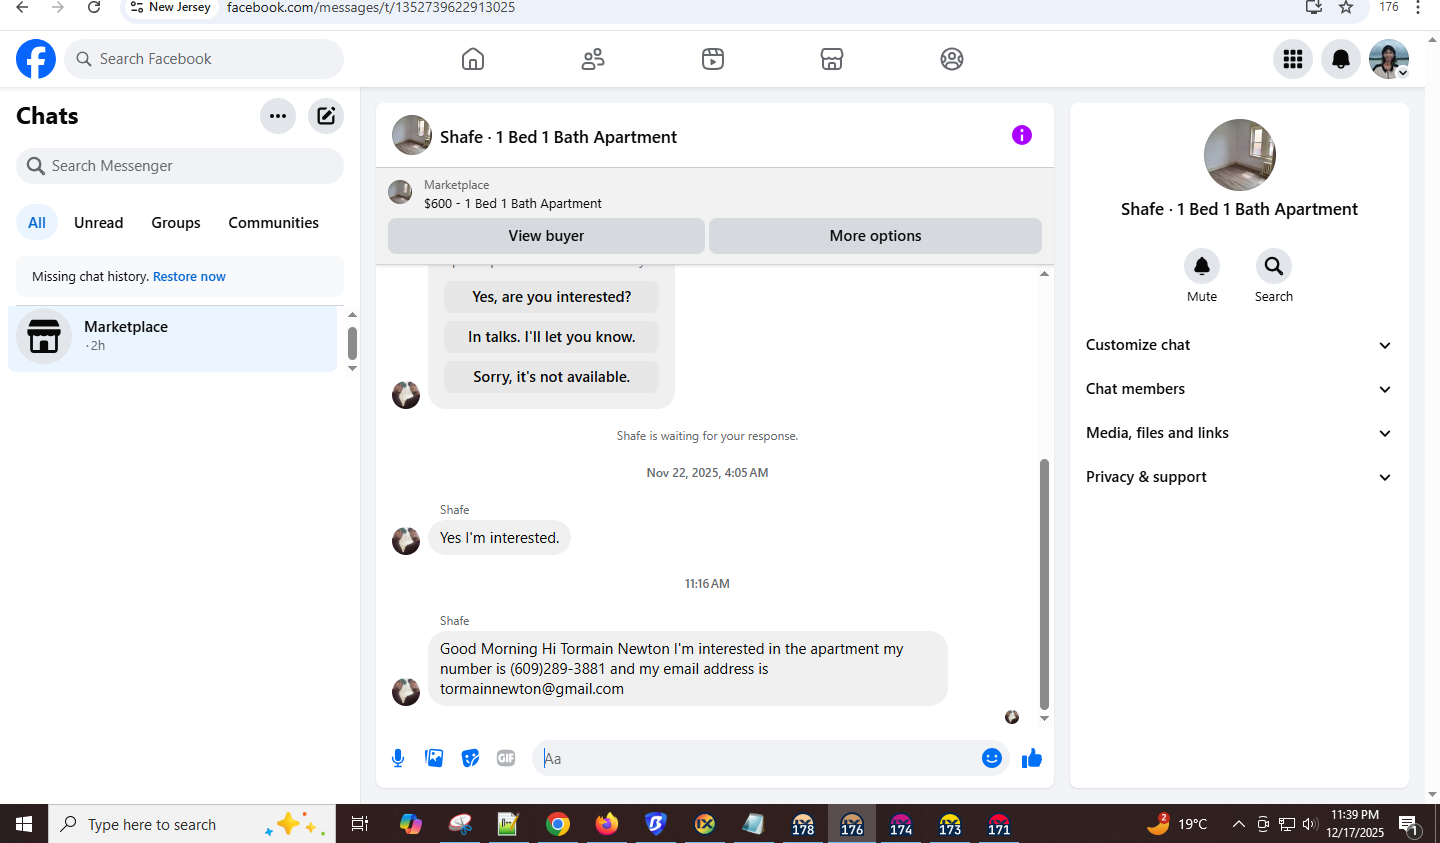This screenshot has width=1440, height=843.
Task: Switch to Communities tab
Action: 273,223
